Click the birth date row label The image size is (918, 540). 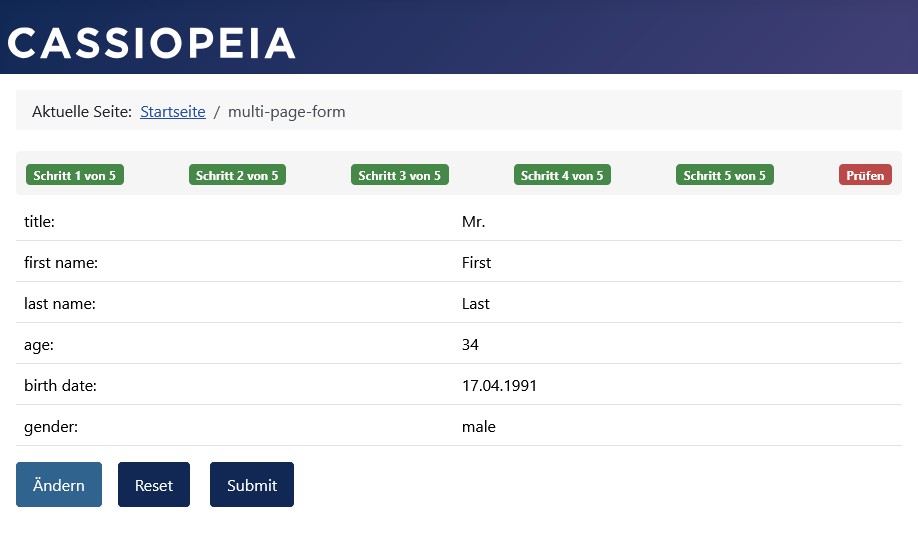(x=60, y=386)
